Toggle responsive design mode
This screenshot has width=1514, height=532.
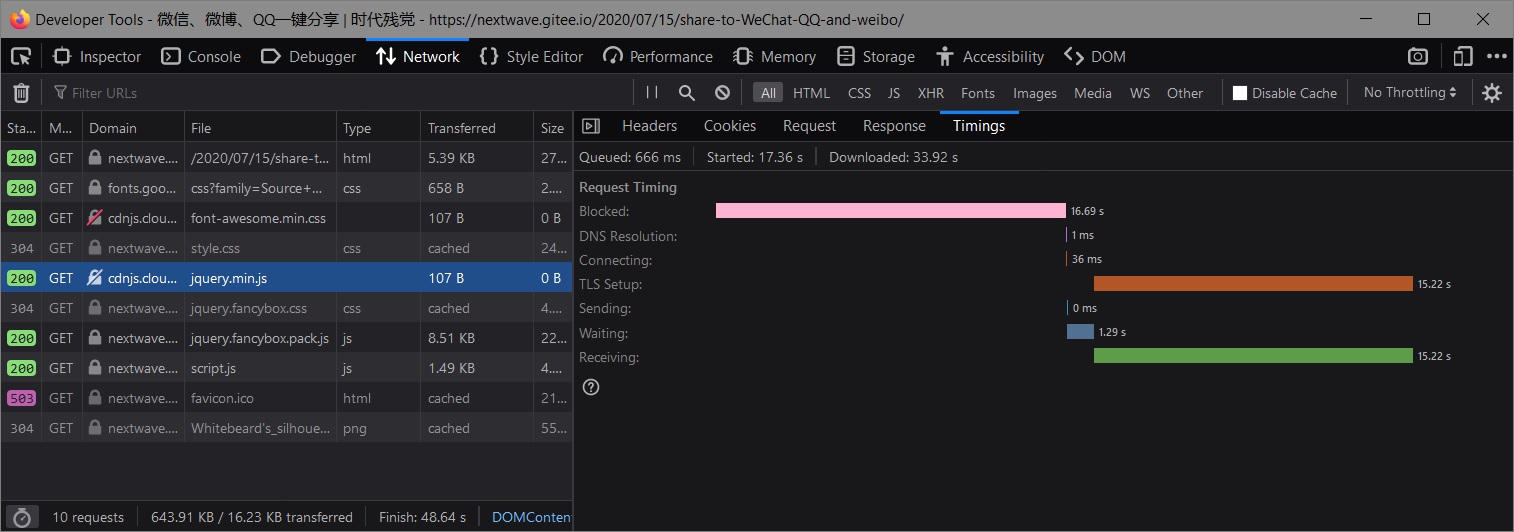1464,57
